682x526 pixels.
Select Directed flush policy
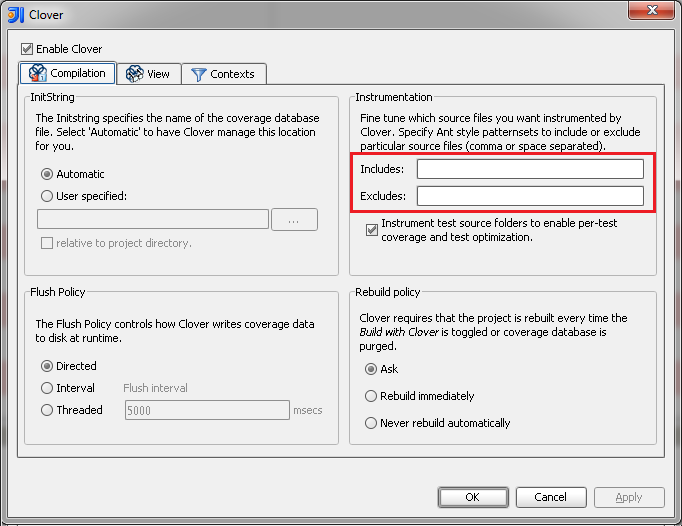(46, 366)
